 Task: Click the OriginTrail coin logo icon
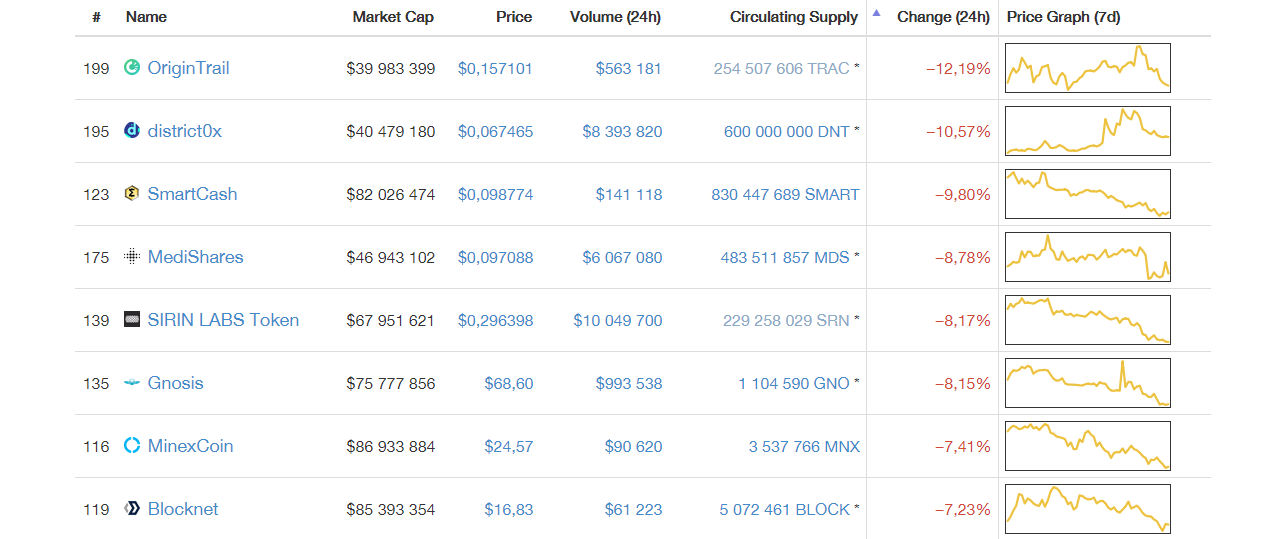point(131,68)
